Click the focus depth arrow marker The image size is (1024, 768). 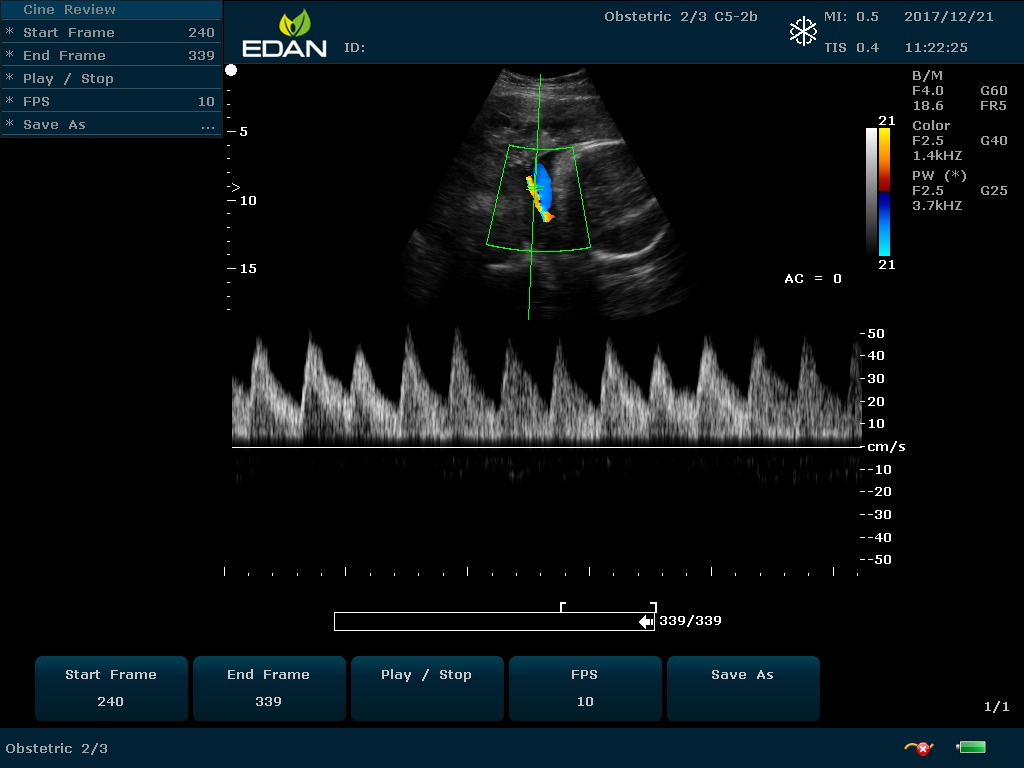coord(233,187)
